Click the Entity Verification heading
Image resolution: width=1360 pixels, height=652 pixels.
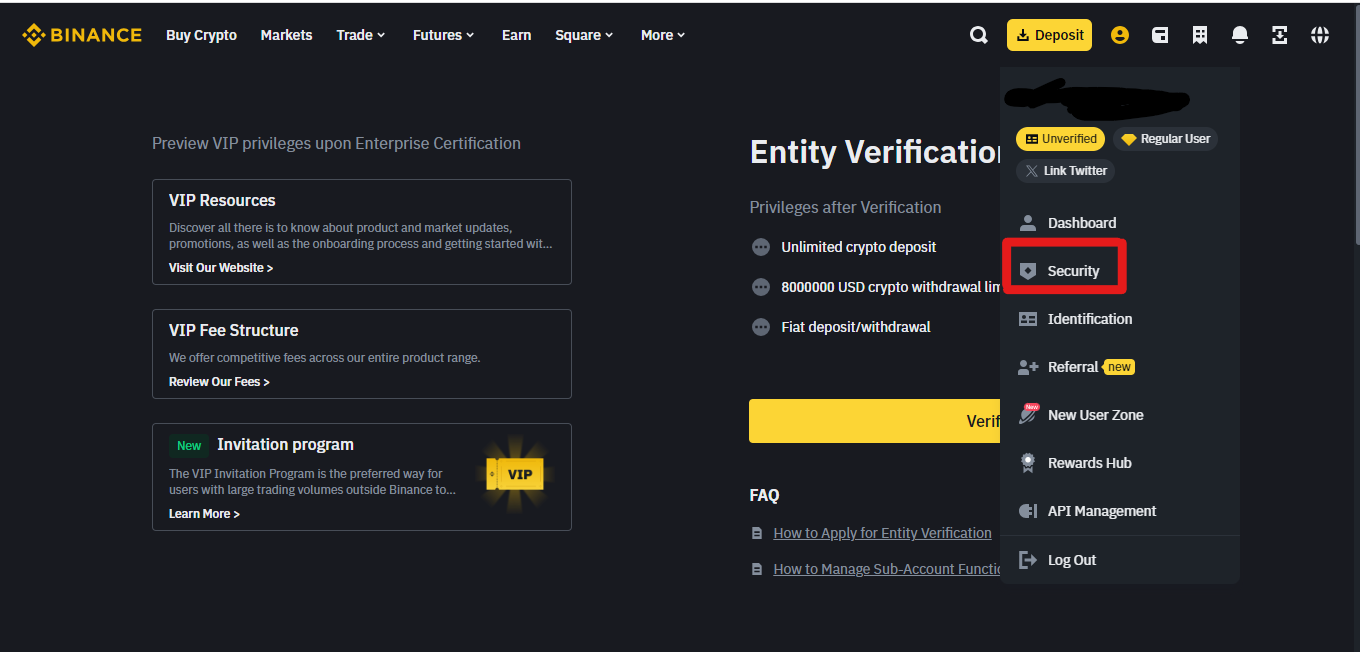tap(875, 152)
